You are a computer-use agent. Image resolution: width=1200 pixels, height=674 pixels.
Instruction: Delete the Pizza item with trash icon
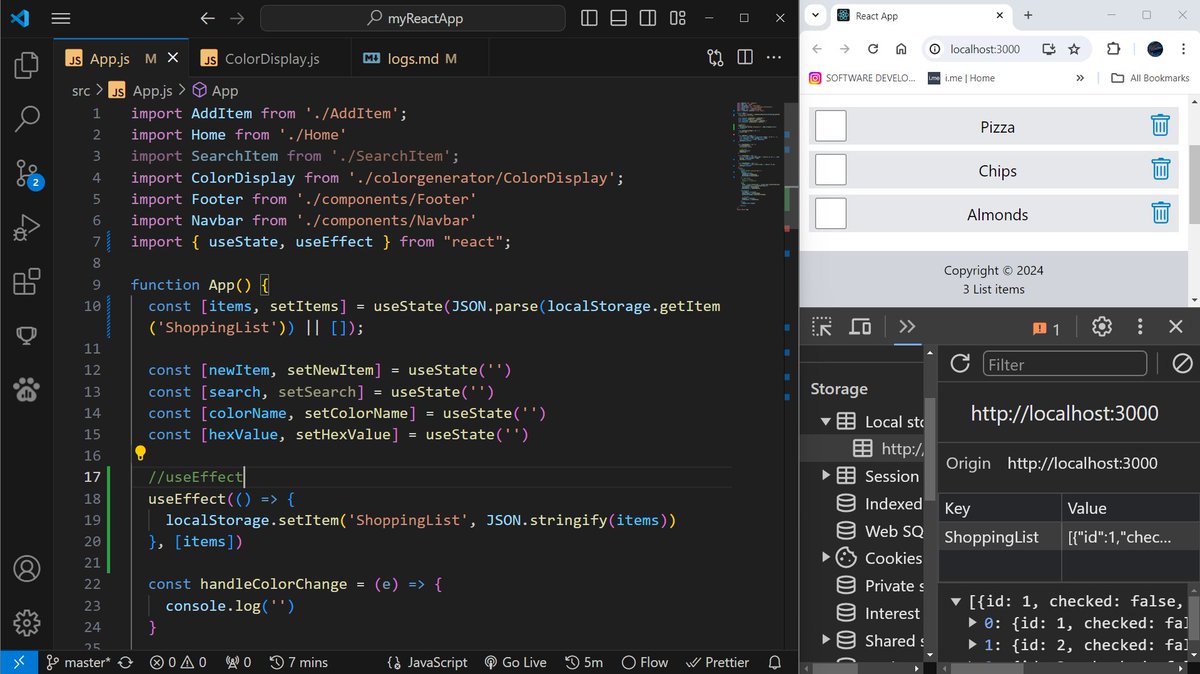point(1160,125)
